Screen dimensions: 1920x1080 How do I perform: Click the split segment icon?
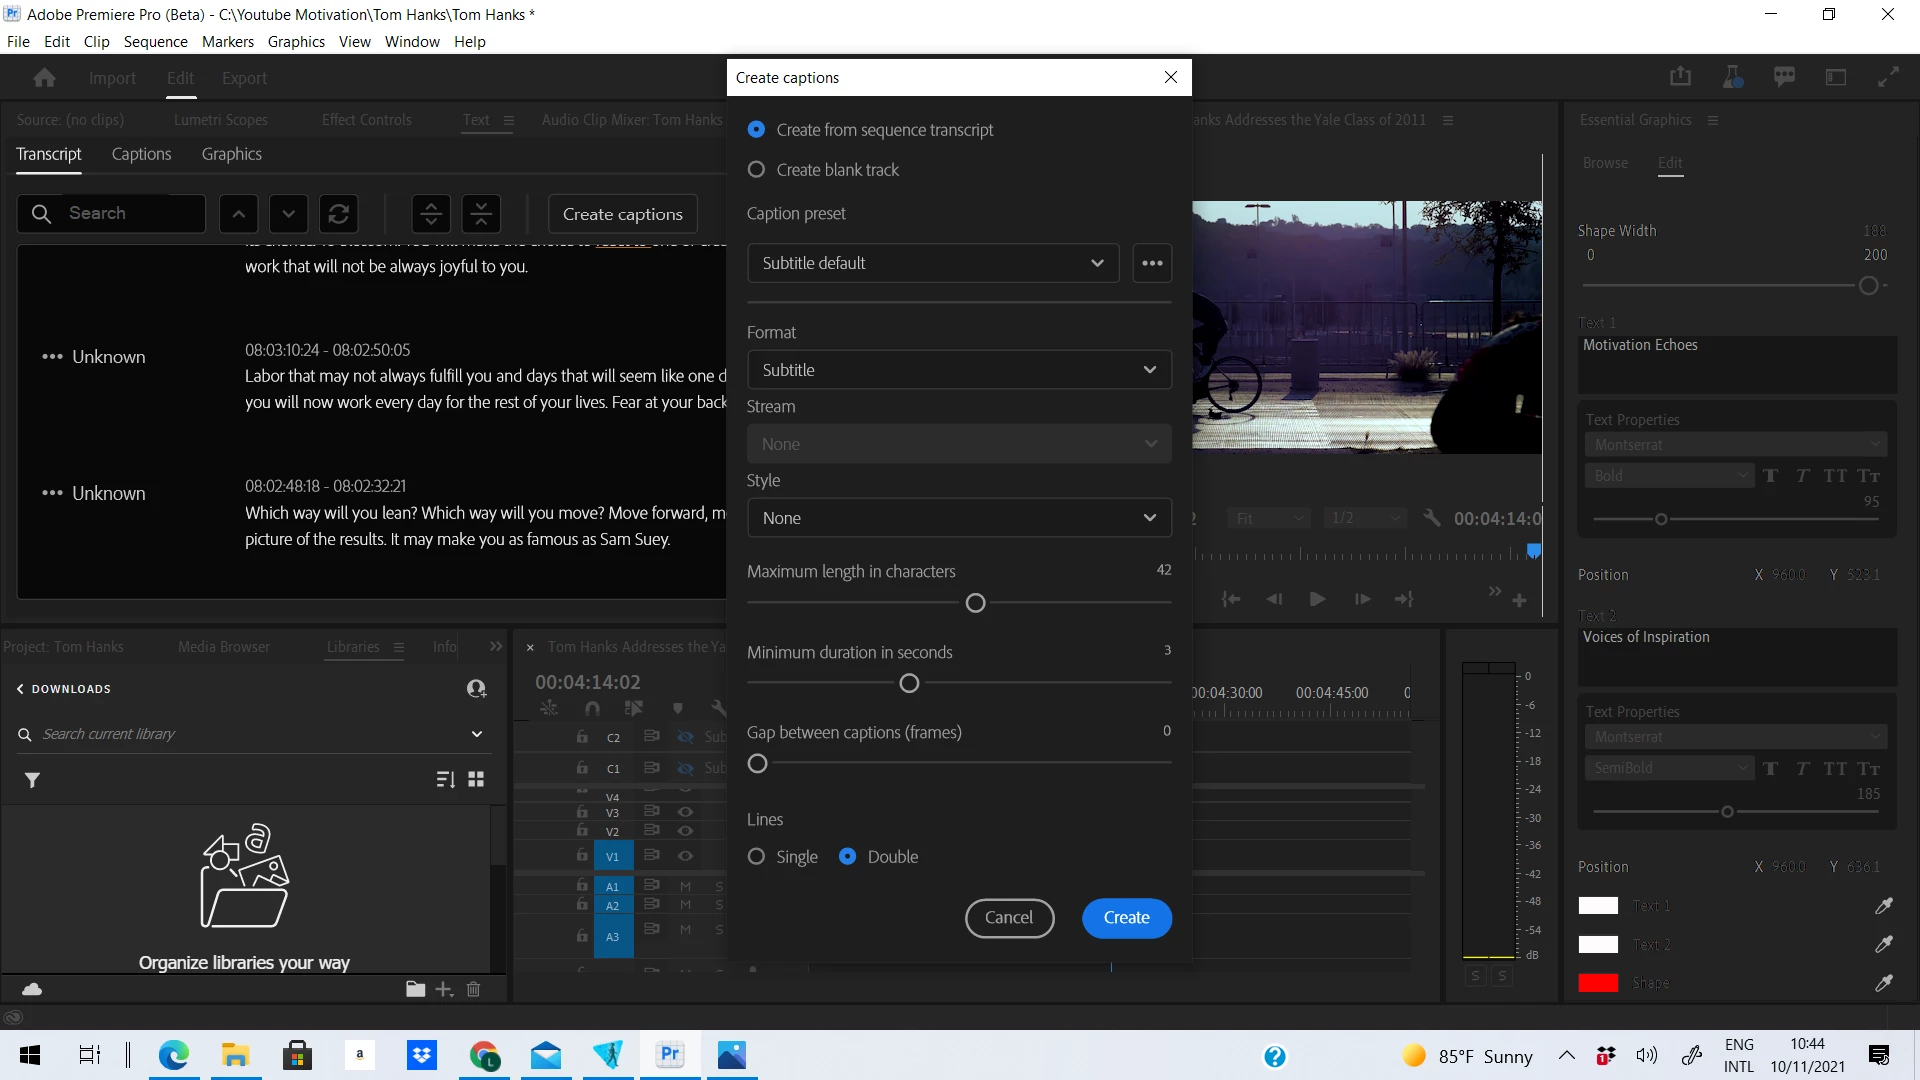pos(431,214)
